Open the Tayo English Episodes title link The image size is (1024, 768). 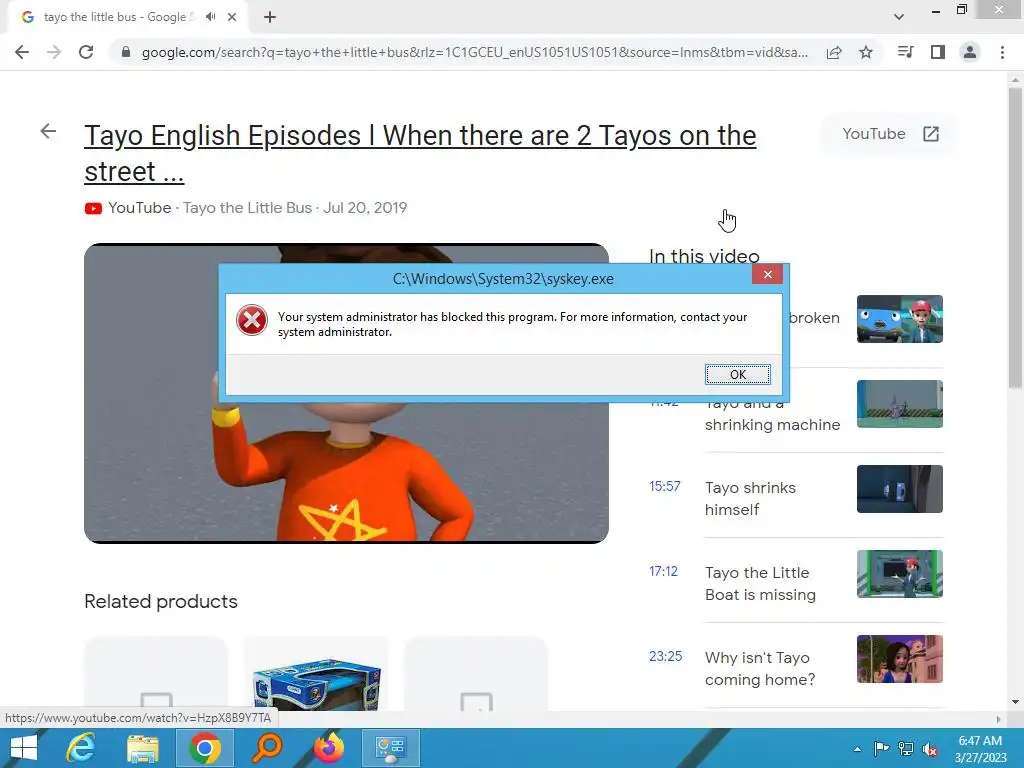[x=420, y=153]
